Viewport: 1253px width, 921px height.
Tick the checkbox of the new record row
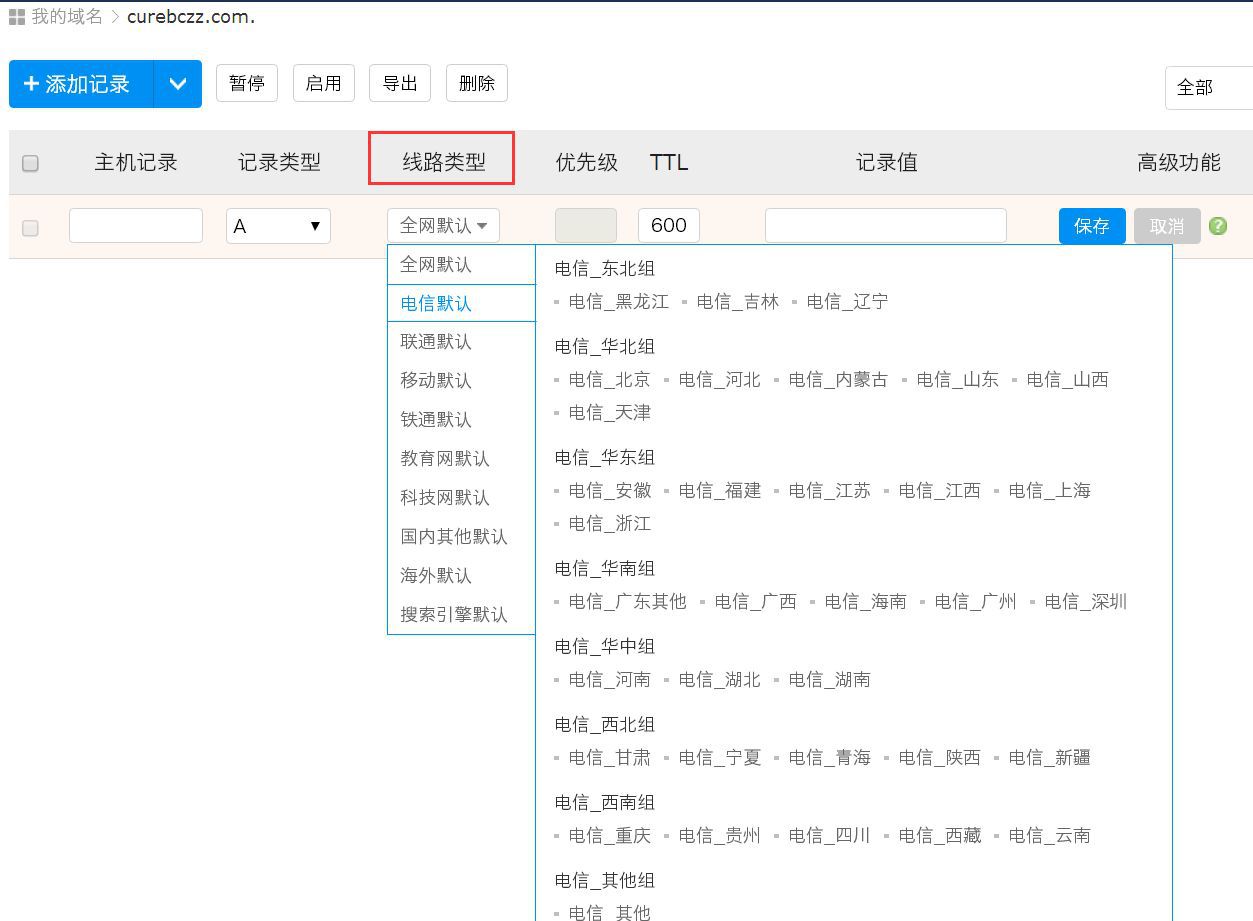30,228
